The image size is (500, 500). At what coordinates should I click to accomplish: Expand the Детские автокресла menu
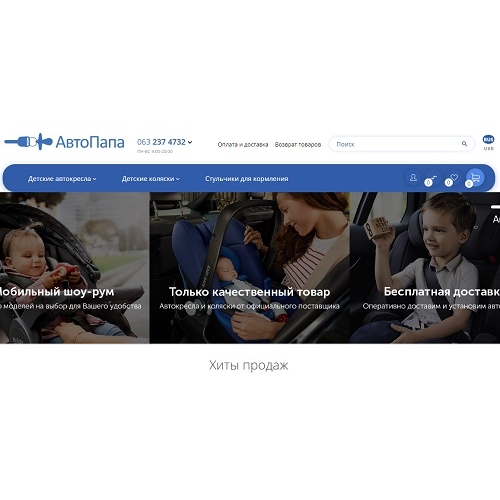pyautogui.click(x=62, y=179)
